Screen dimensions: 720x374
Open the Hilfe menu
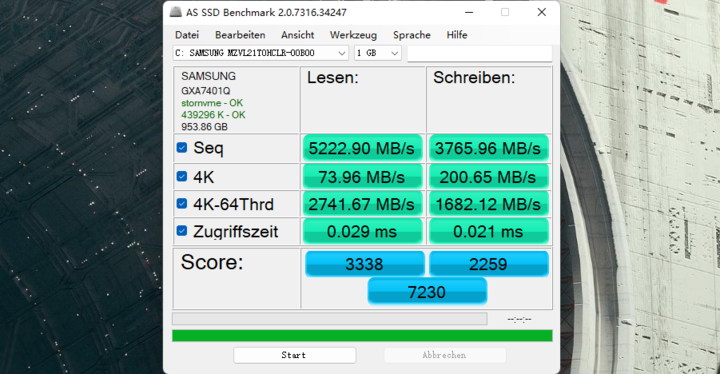pos(457,35)
